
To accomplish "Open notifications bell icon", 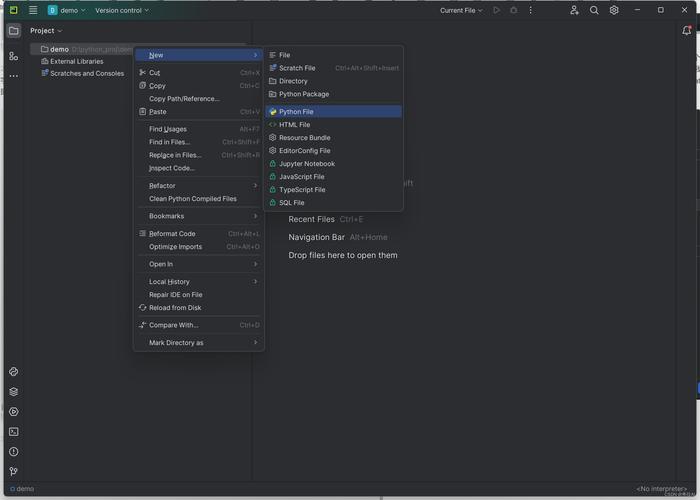I will tap(687, 30).
